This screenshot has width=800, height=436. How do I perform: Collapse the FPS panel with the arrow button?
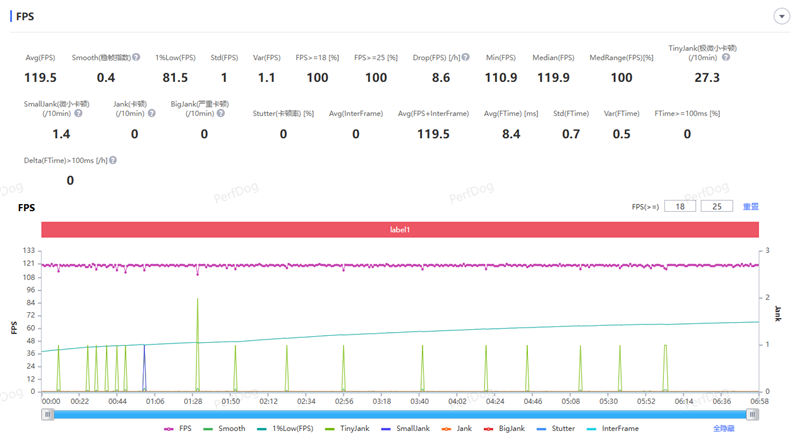point(780,16)
